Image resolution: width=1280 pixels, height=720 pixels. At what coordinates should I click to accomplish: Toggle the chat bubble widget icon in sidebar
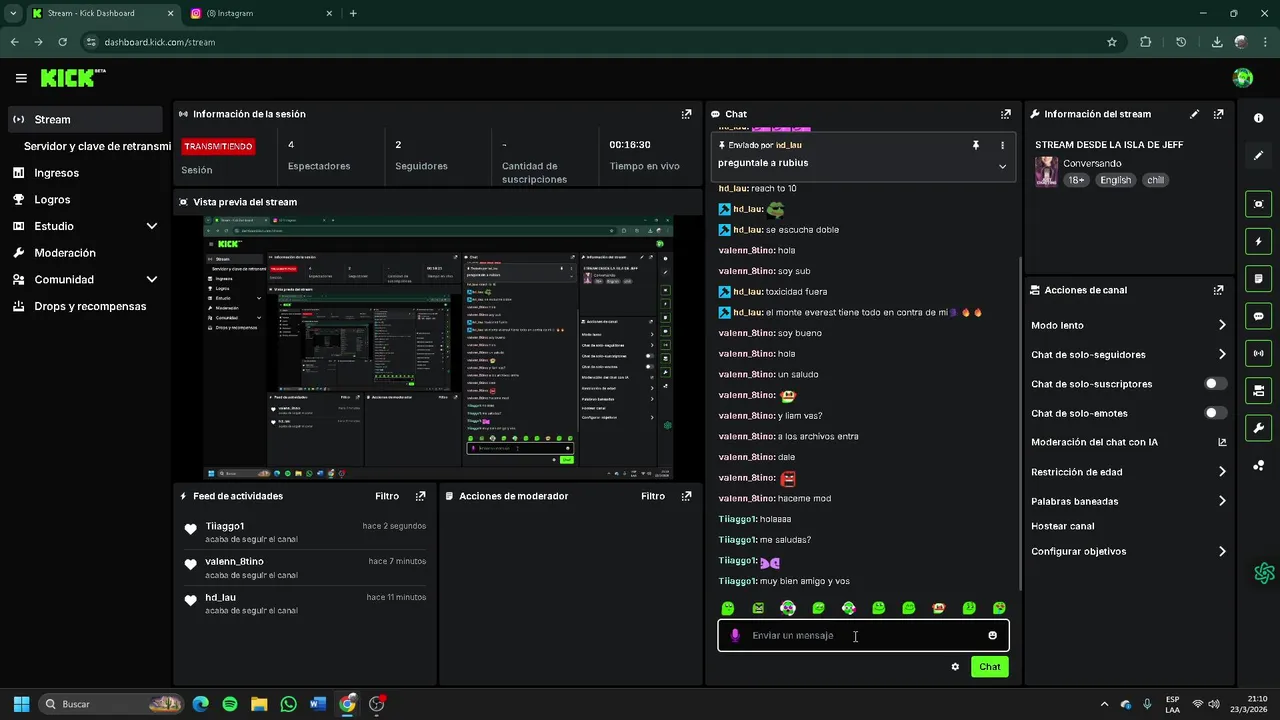(x=1258, y=316)
